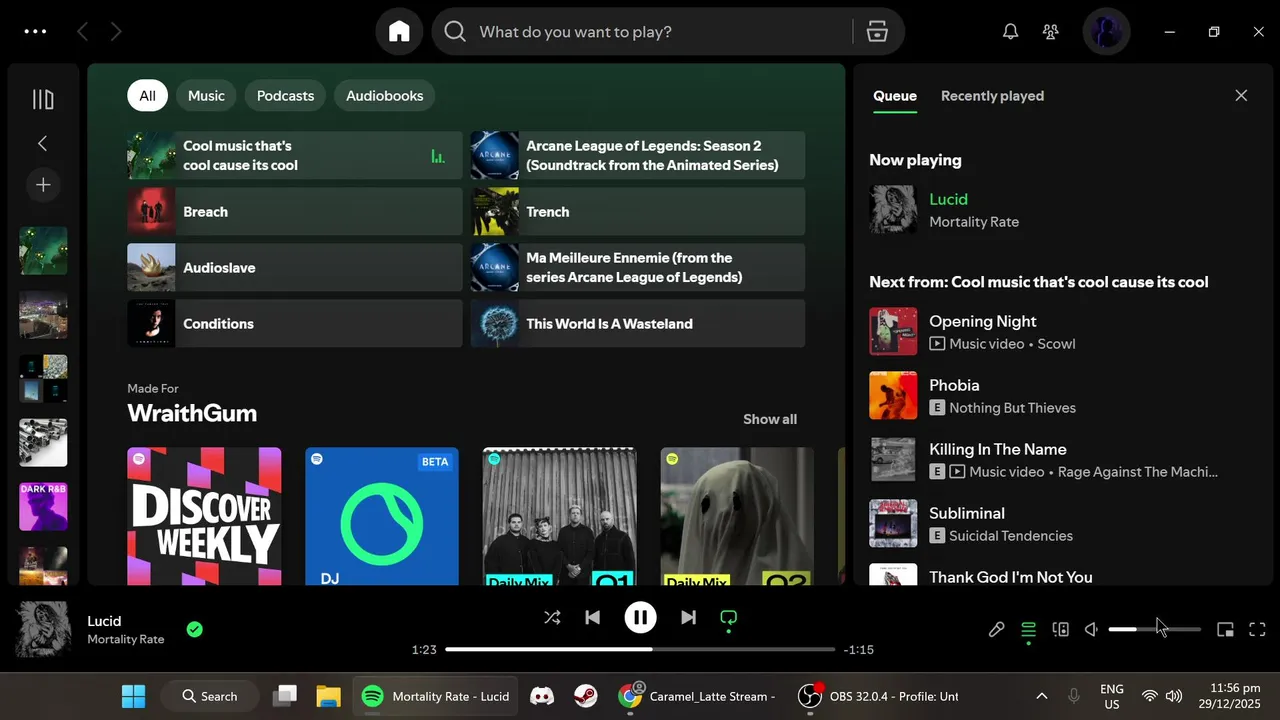The width and height of the screenshot is (1280, 720).
Task: Open the miniplayer icon
Action: coord(1225,629)
